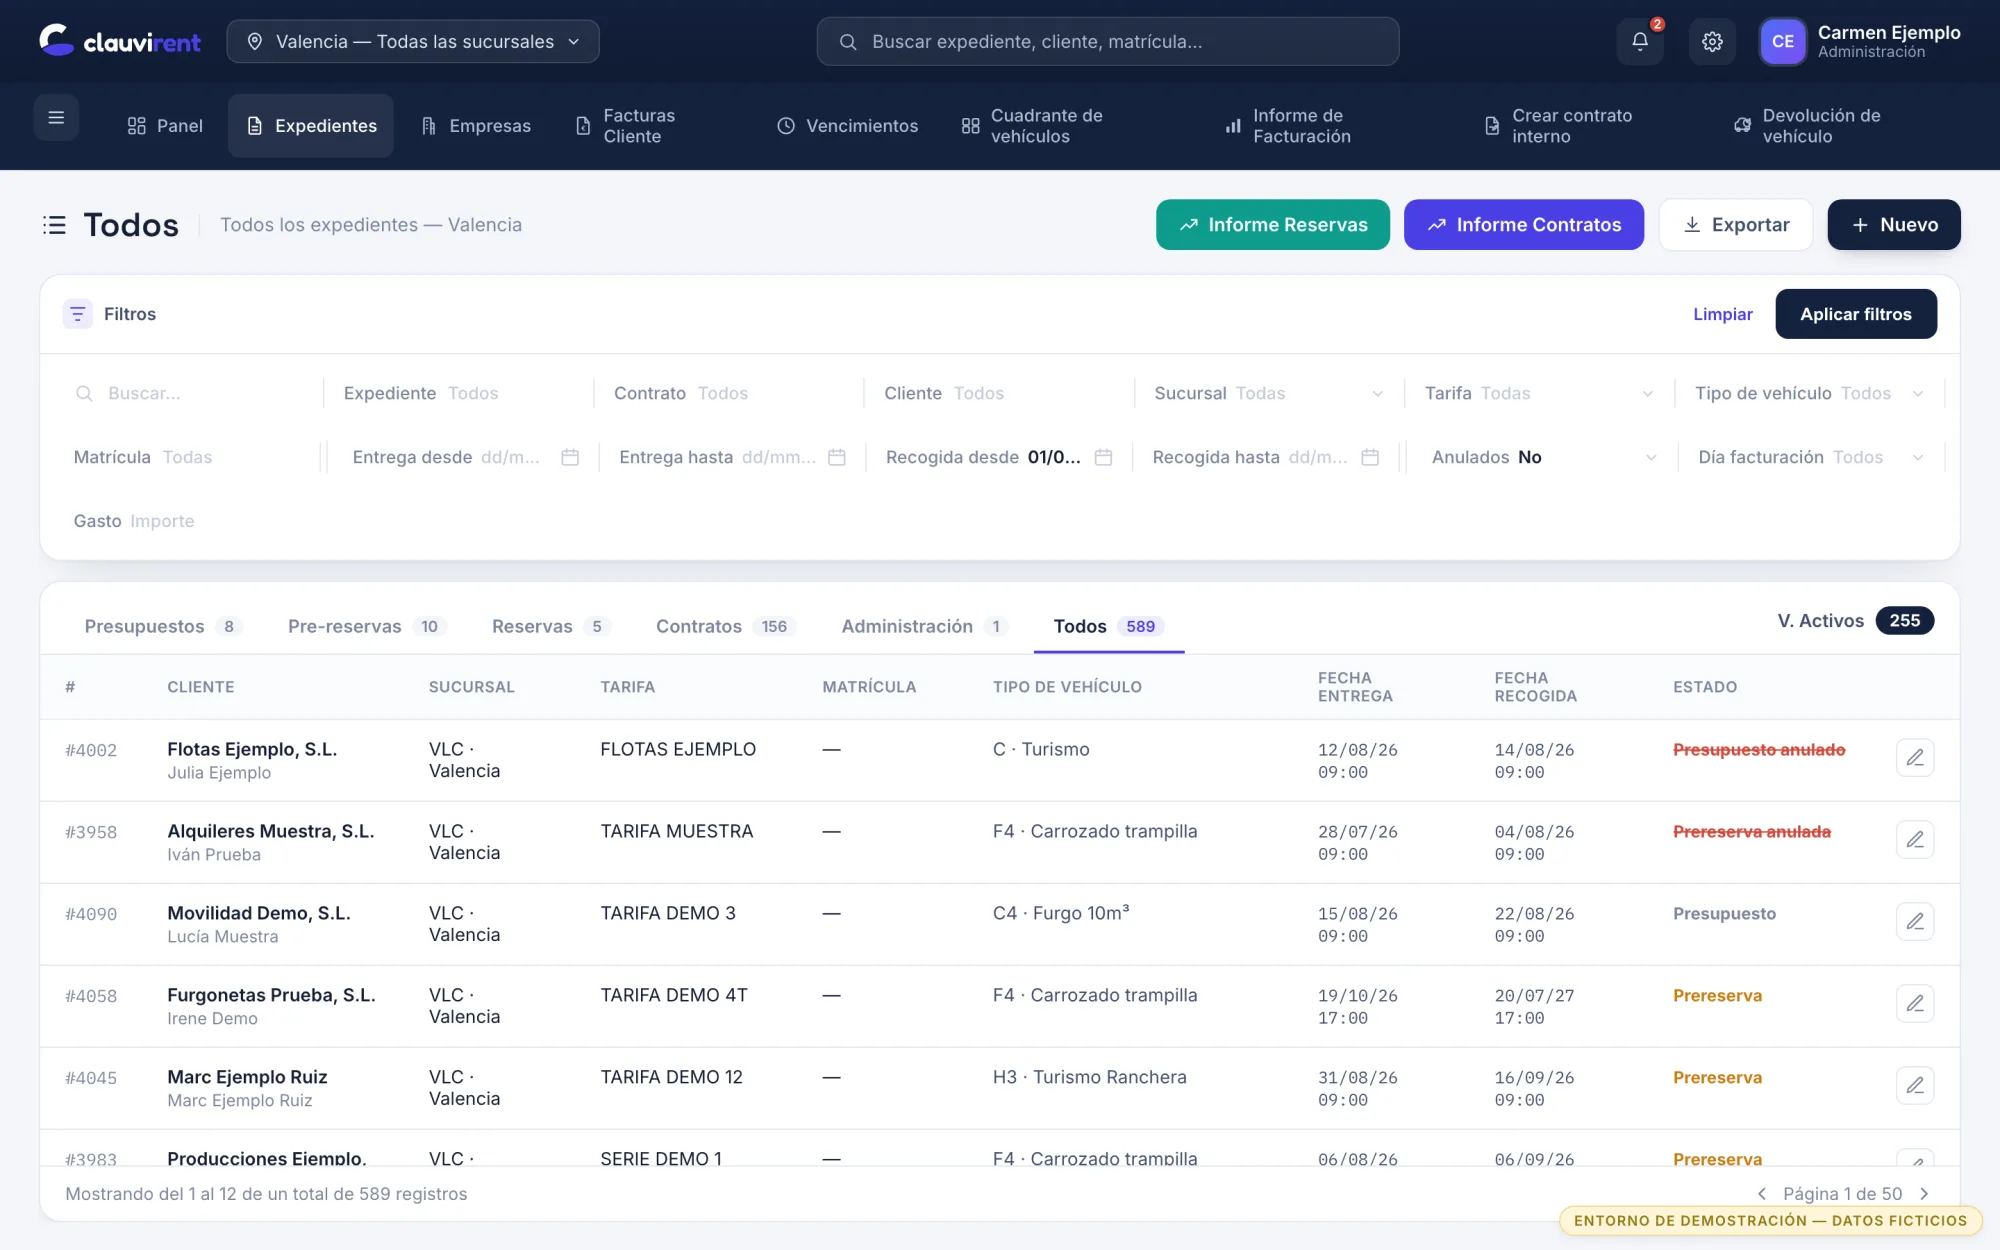The width and height of the screenshot is (2000, 1250).
Task: Switch to Contratos tab
Action: click(726, 626)
